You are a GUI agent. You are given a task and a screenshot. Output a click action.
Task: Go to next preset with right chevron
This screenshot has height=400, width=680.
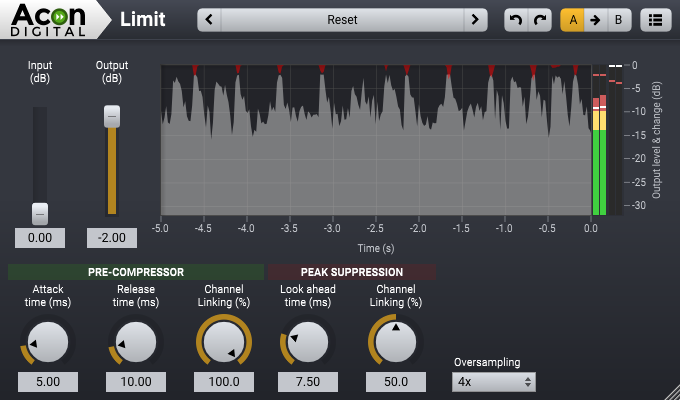(475, 19)
